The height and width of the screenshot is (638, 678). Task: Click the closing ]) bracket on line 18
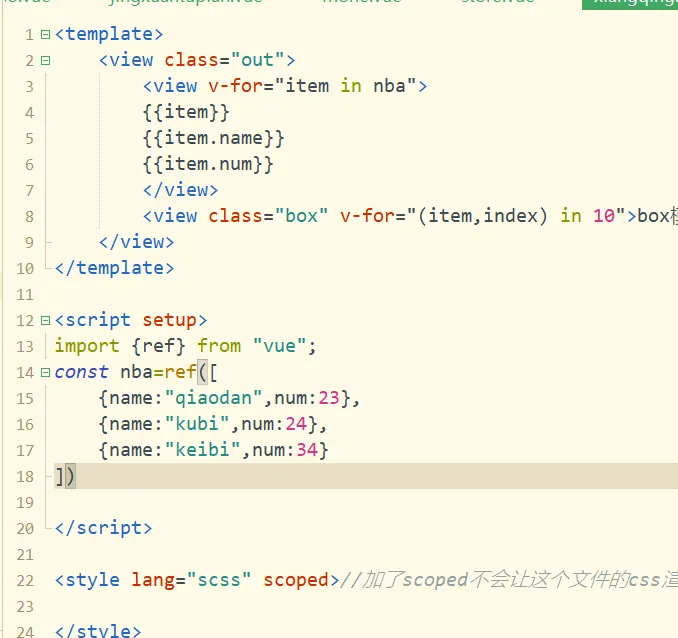pyautogui.click(x=65, y=476)
